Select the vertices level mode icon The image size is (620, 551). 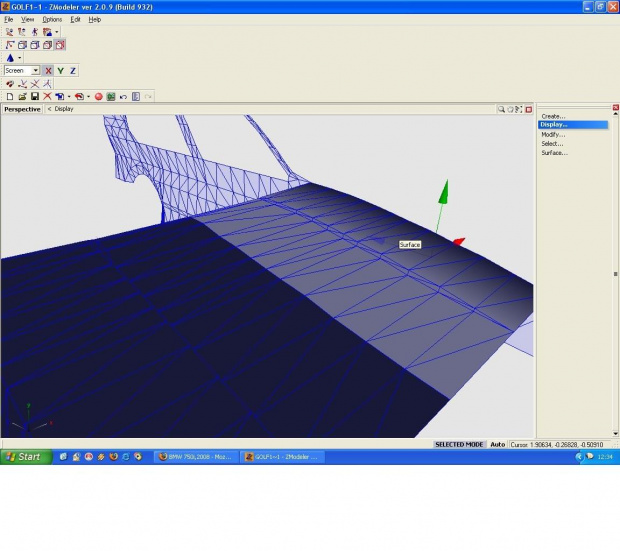point(9,45)
